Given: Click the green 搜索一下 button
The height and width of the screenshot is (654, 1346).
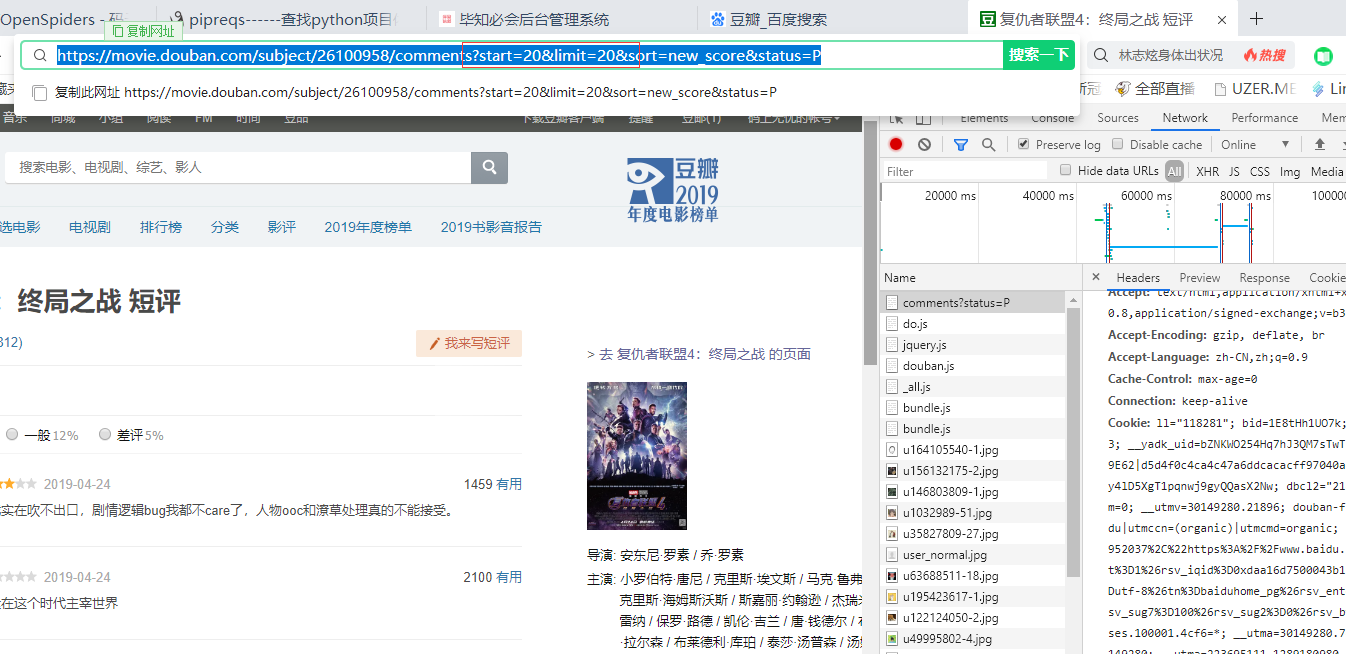Looking at the screenshot, I should [1038, 55].
